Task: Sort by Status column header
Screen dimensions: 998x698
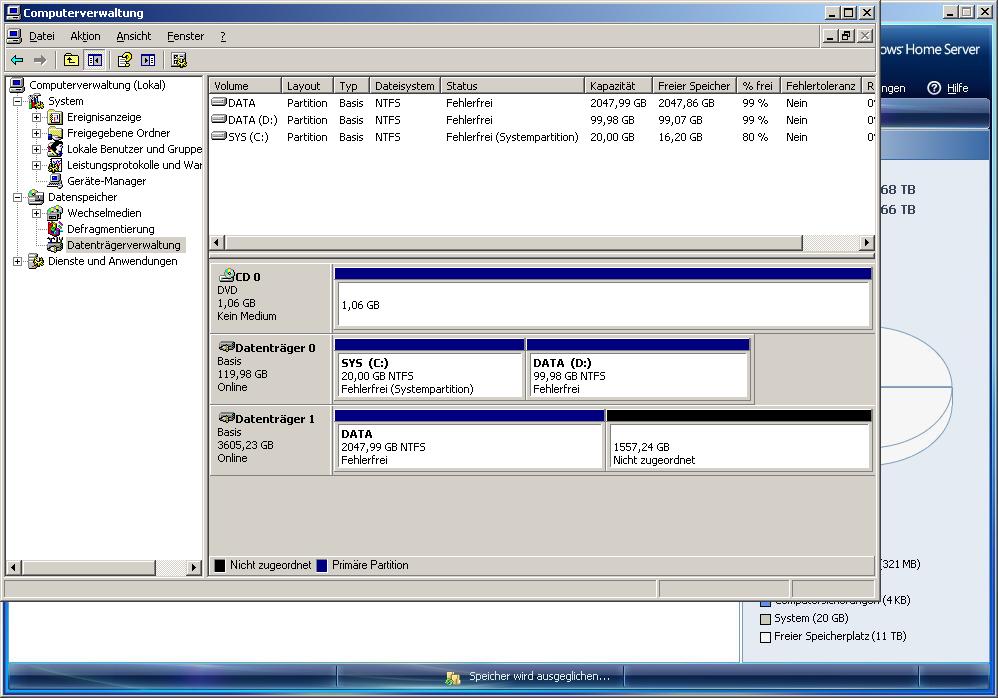Action: (512, 85)
